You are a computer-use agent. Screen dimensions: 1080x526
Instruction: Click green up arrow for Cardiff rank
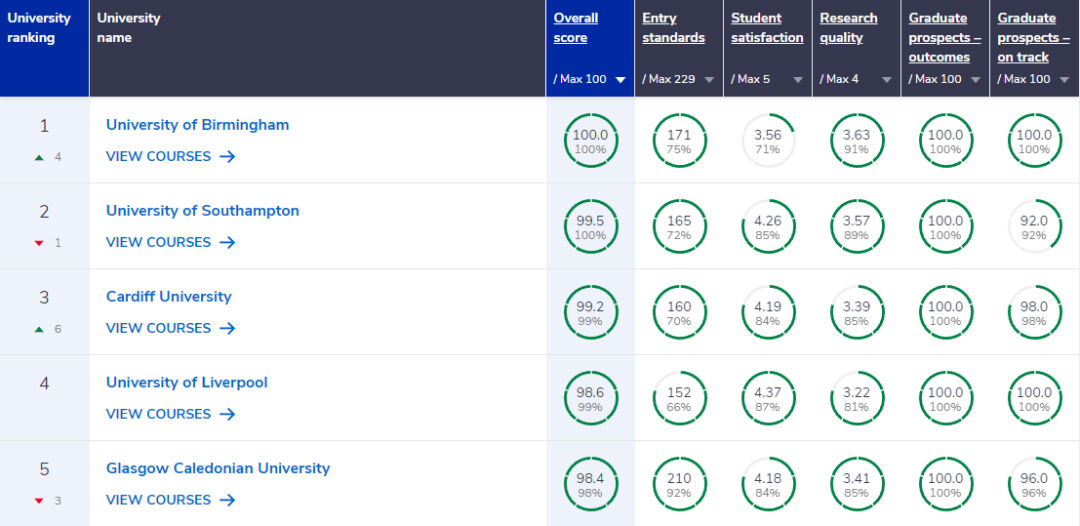pyautogui.click(x=39, y=330)
